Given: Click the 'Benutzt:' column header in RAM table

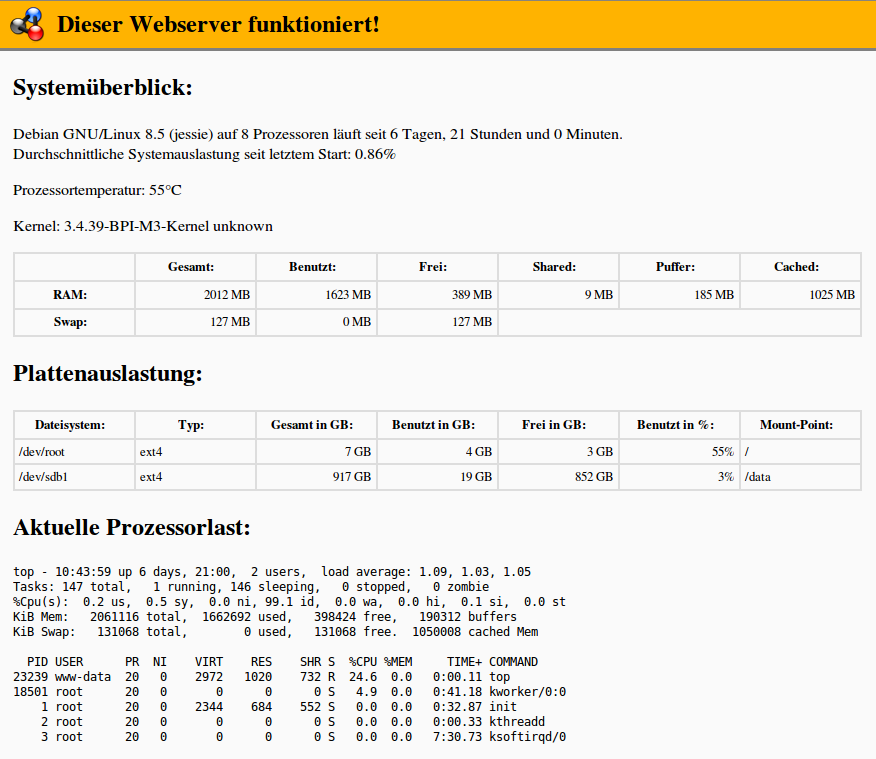Looking at the screenshot, I should (315, 267).
